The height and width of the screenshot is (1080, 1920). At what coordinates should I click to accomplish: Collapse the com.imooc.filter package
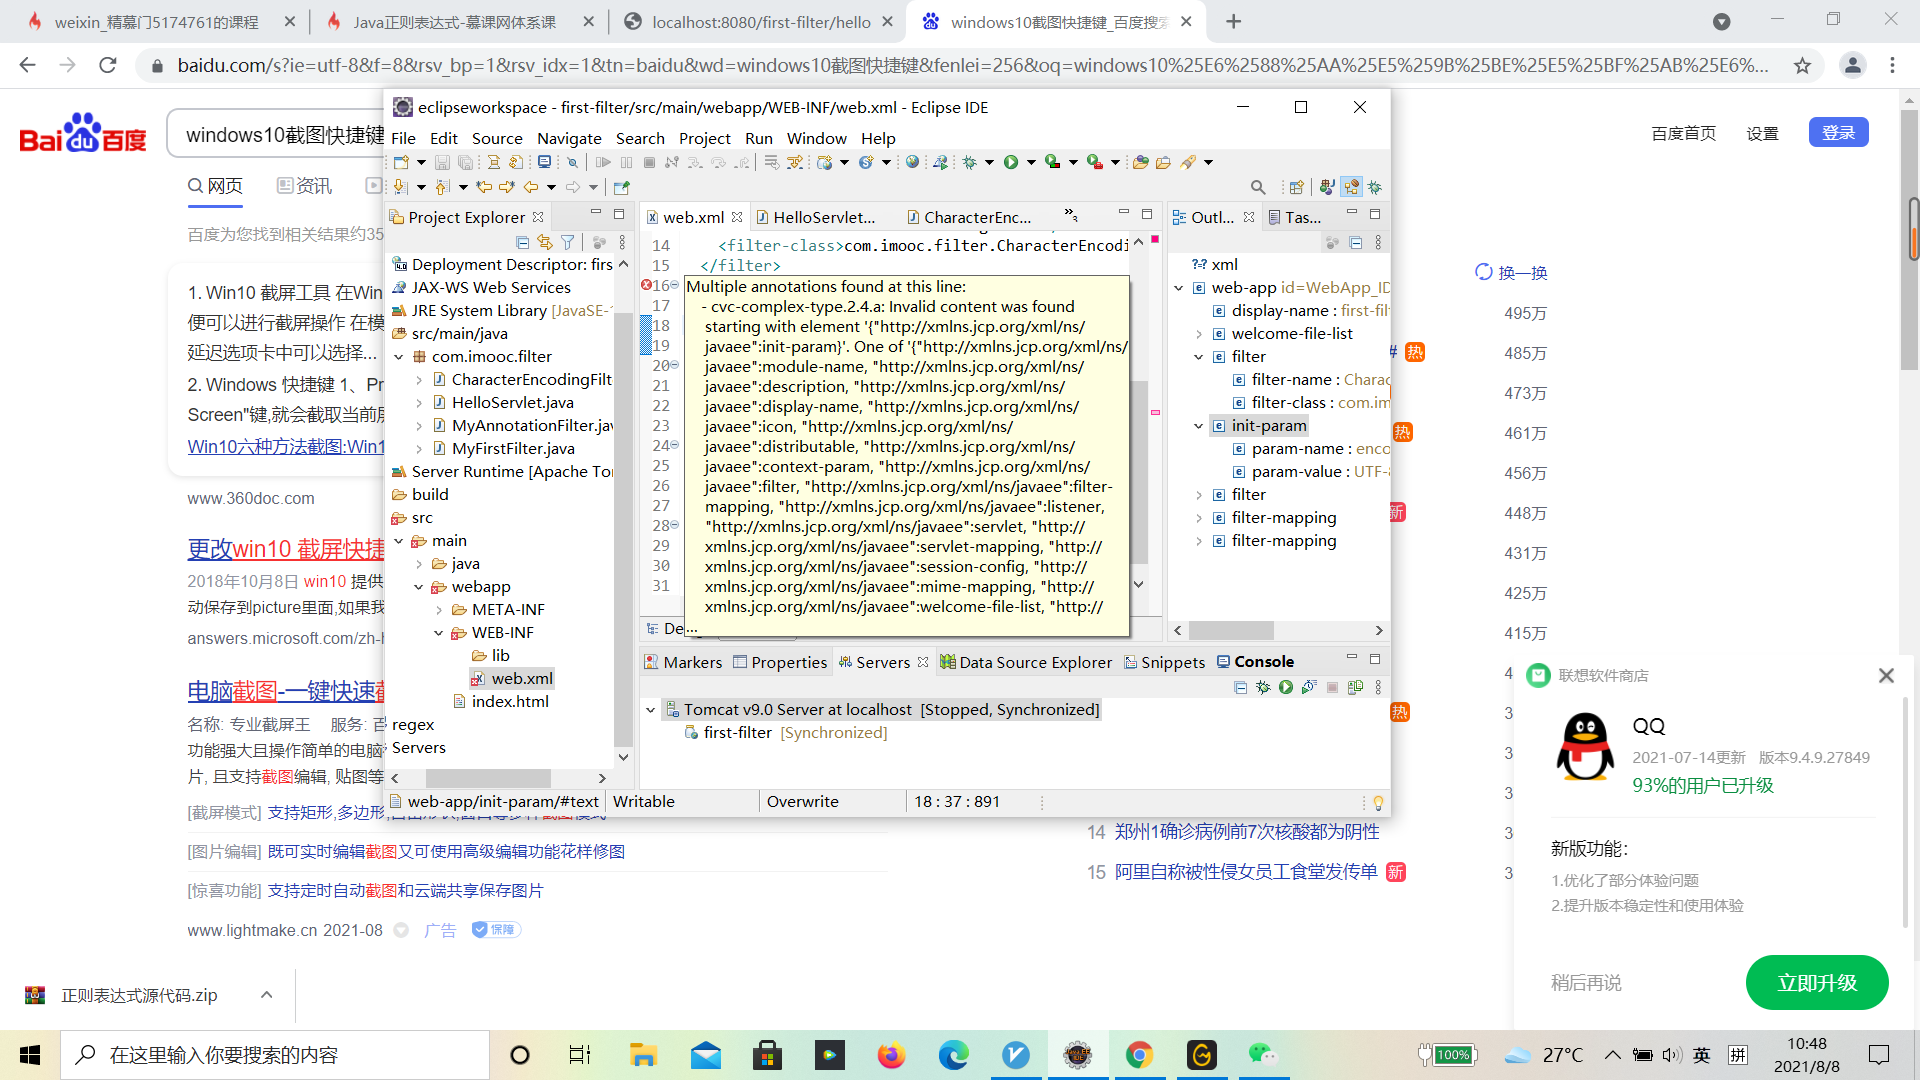(399, 357)
